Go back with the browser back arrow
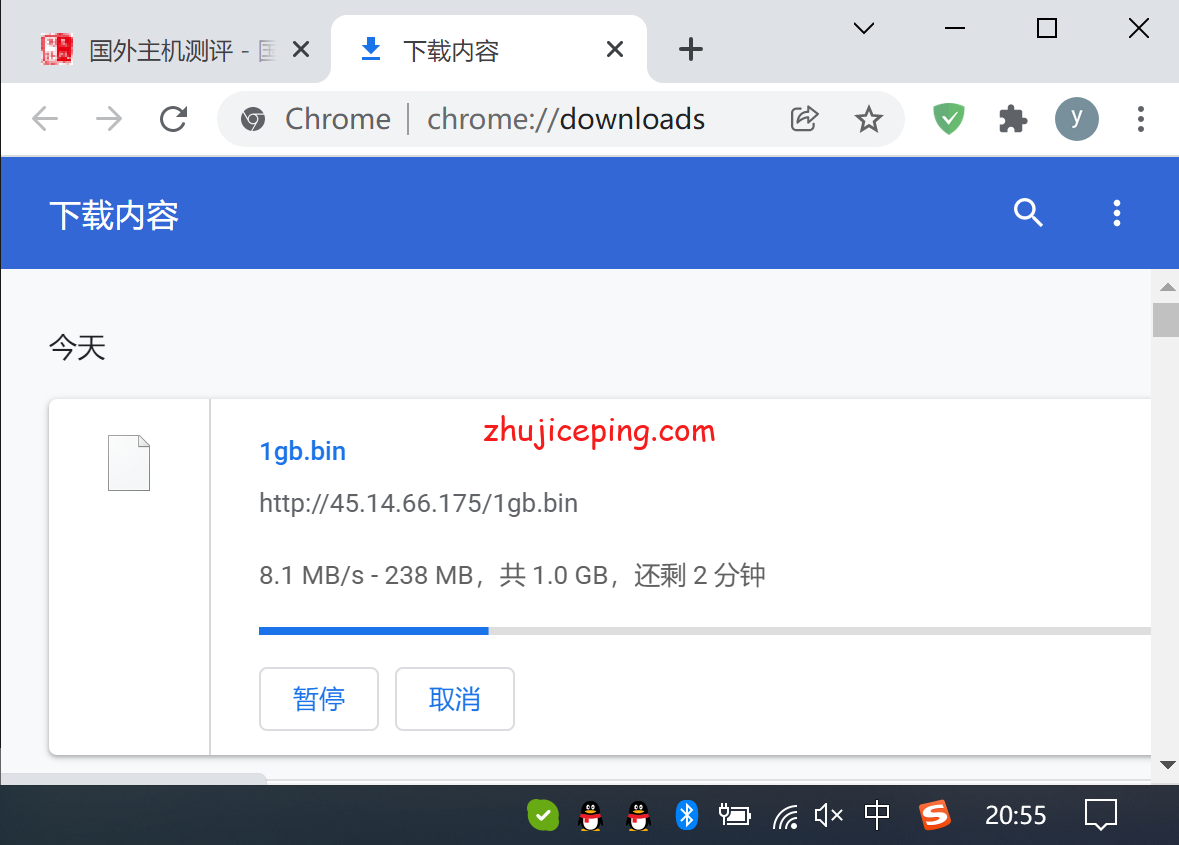Viewport: 1179px width, 845px height. pyautogui.click(x=45, y=119)
